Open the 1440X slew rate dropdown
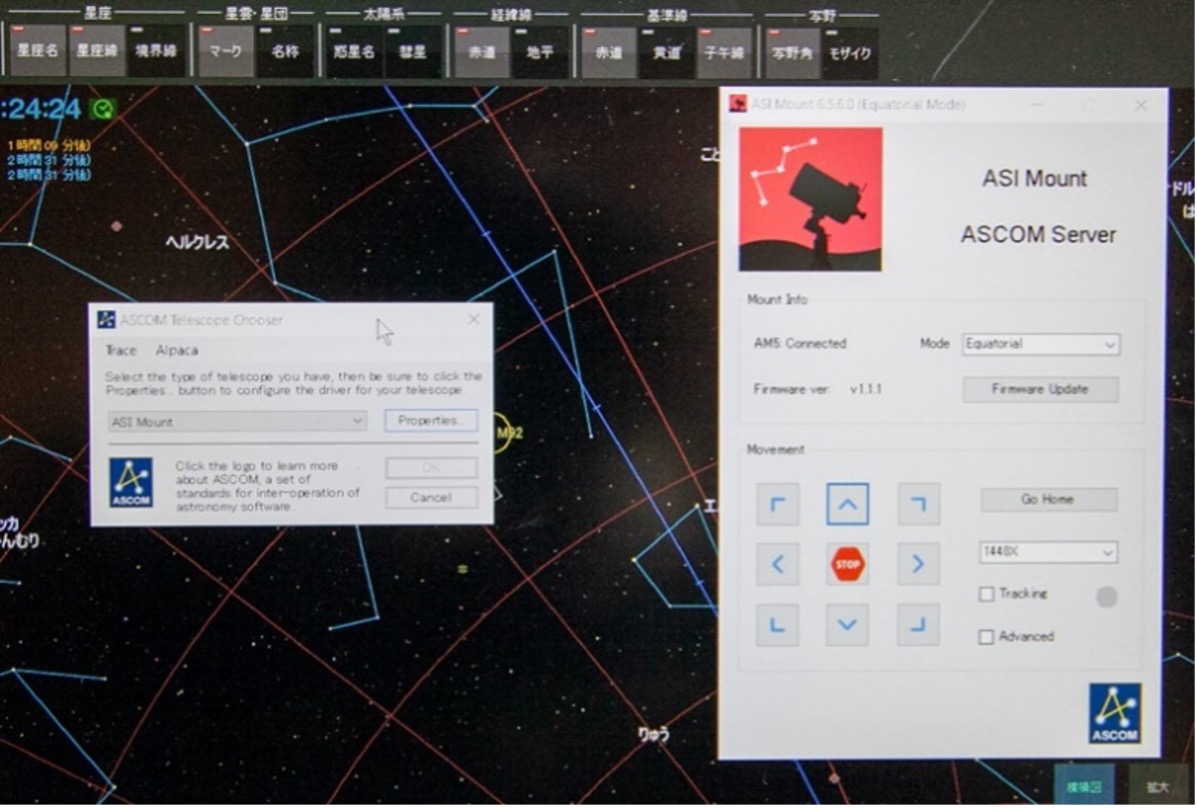This screenshot has height=809, width=1197. (x=1048, y=552)
